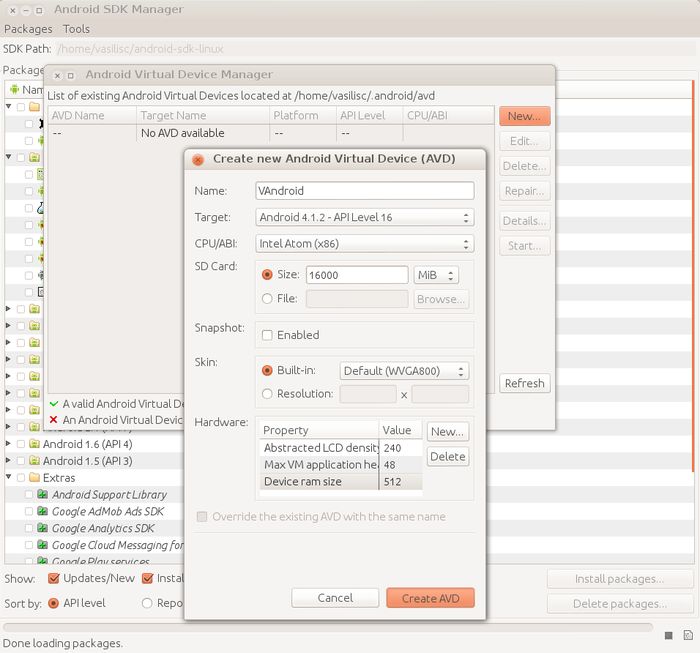The image size is (700, 653).
Task: Click the Platform column header
Action: click(x=303, y=116)
